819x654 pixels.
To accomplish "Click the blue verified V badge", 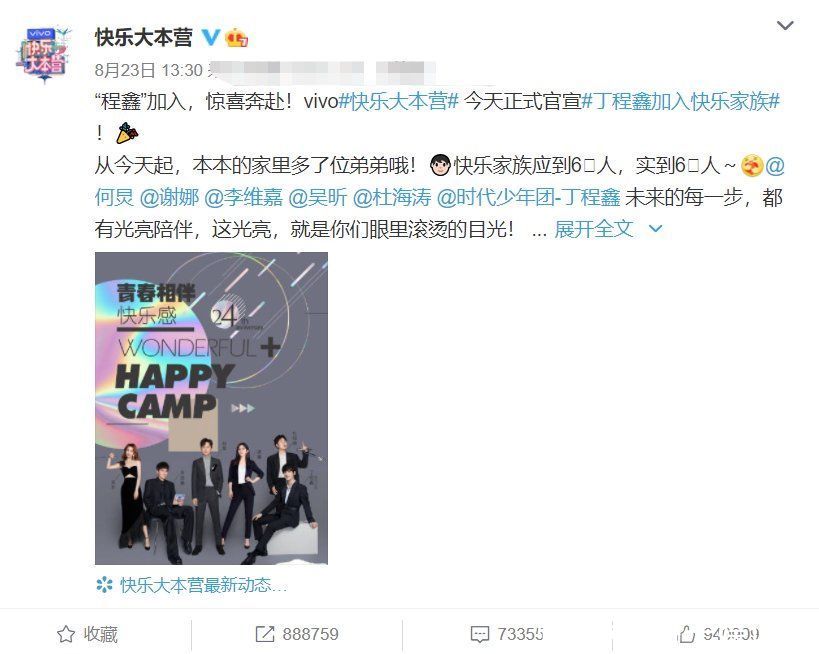I will [210, 37].
